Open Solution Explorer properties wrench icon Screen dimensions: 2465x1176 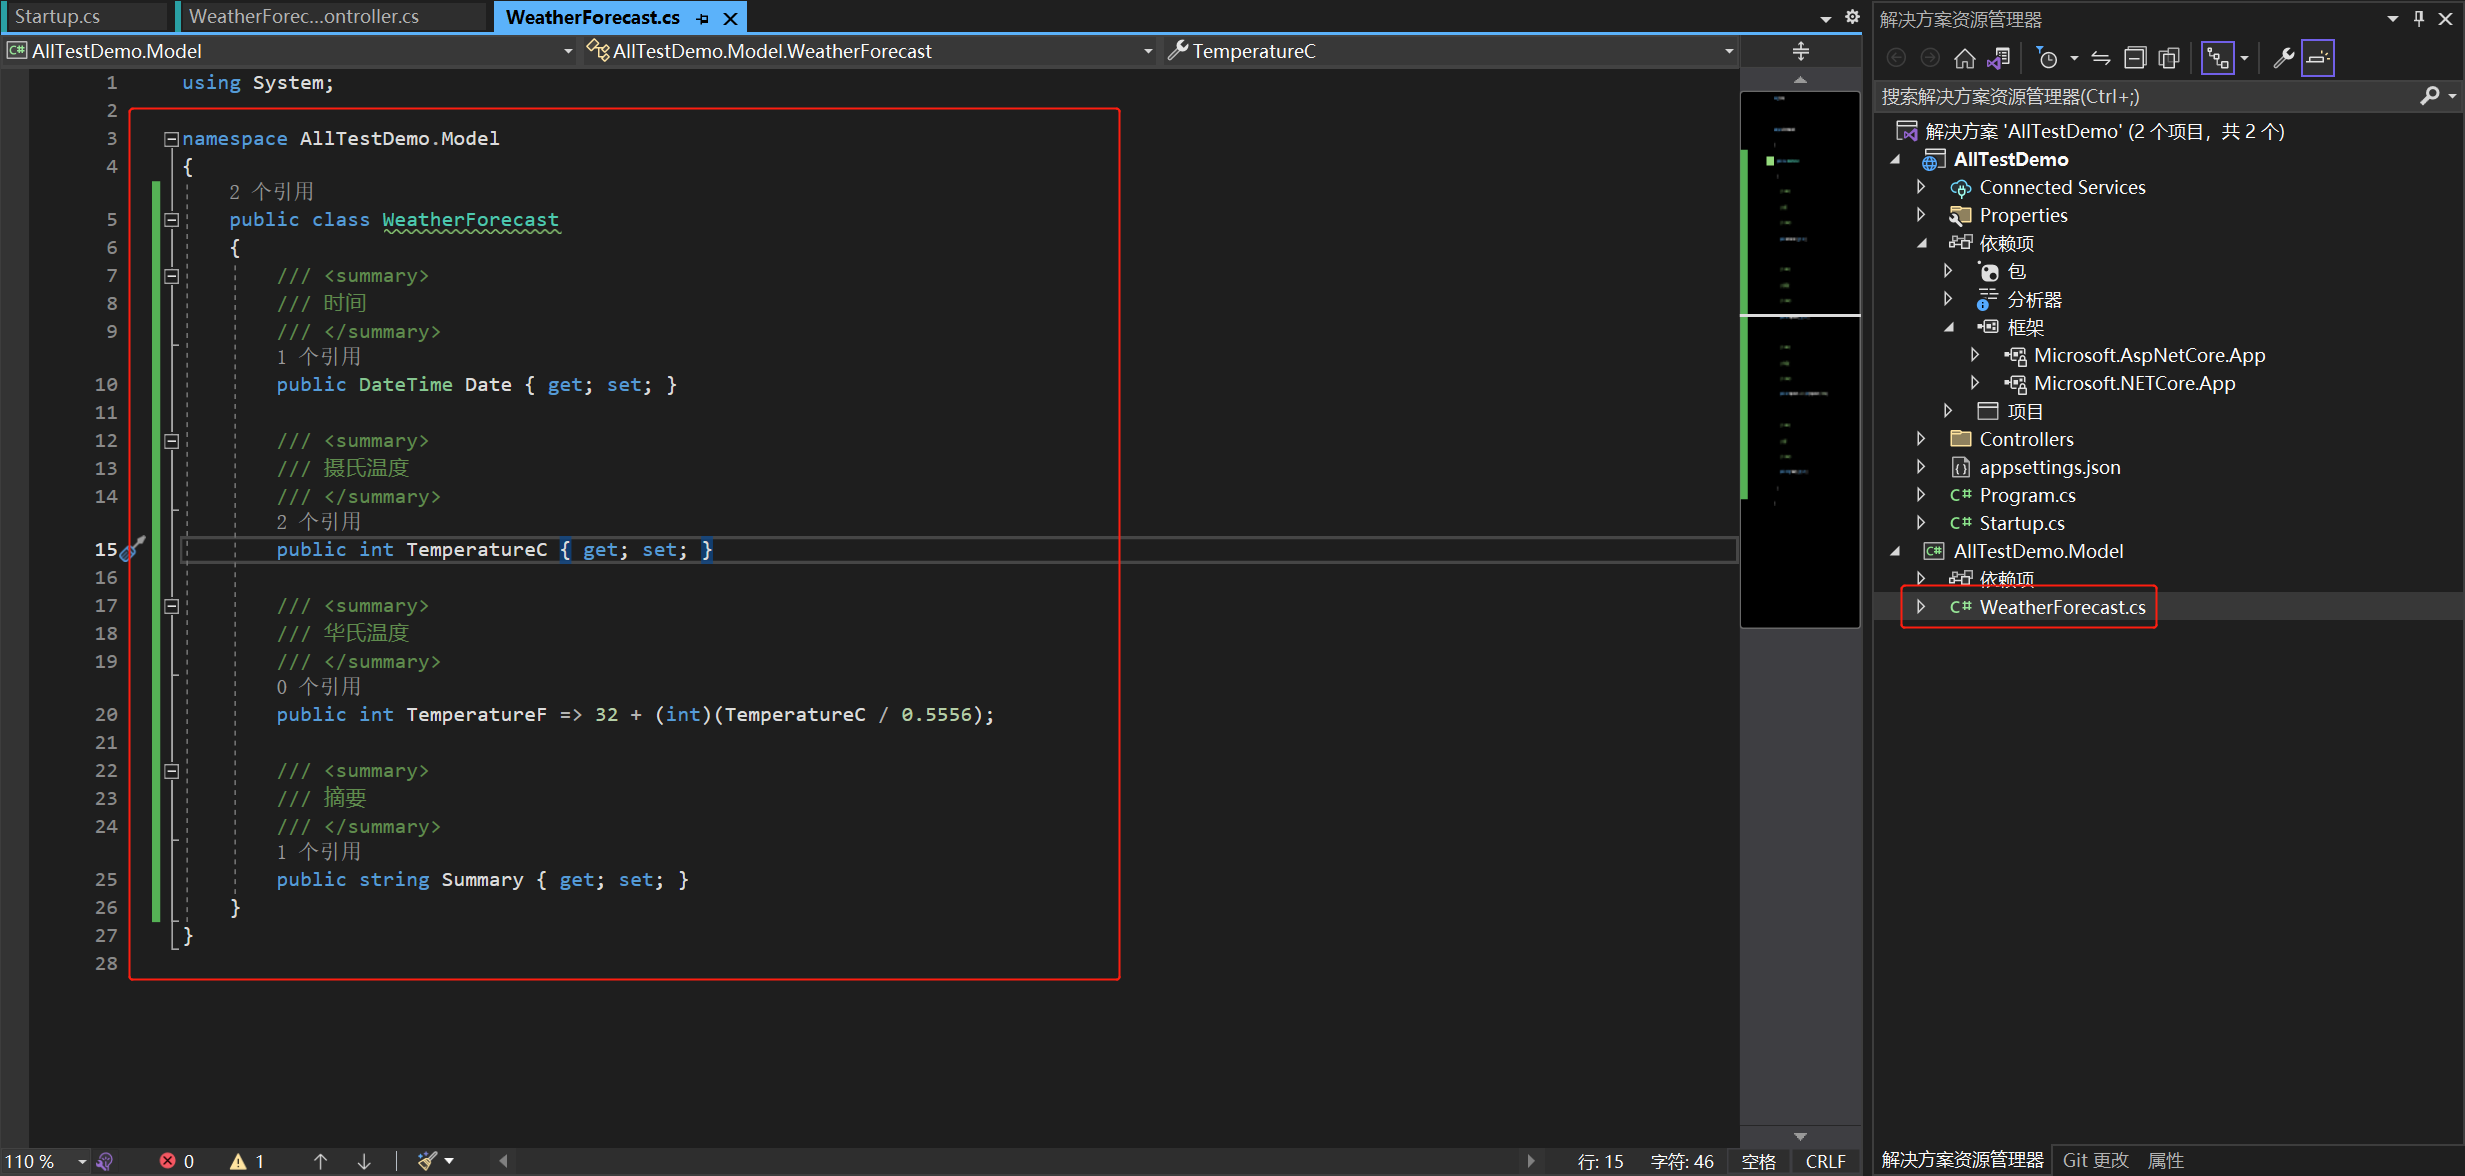click(2283, 58)
